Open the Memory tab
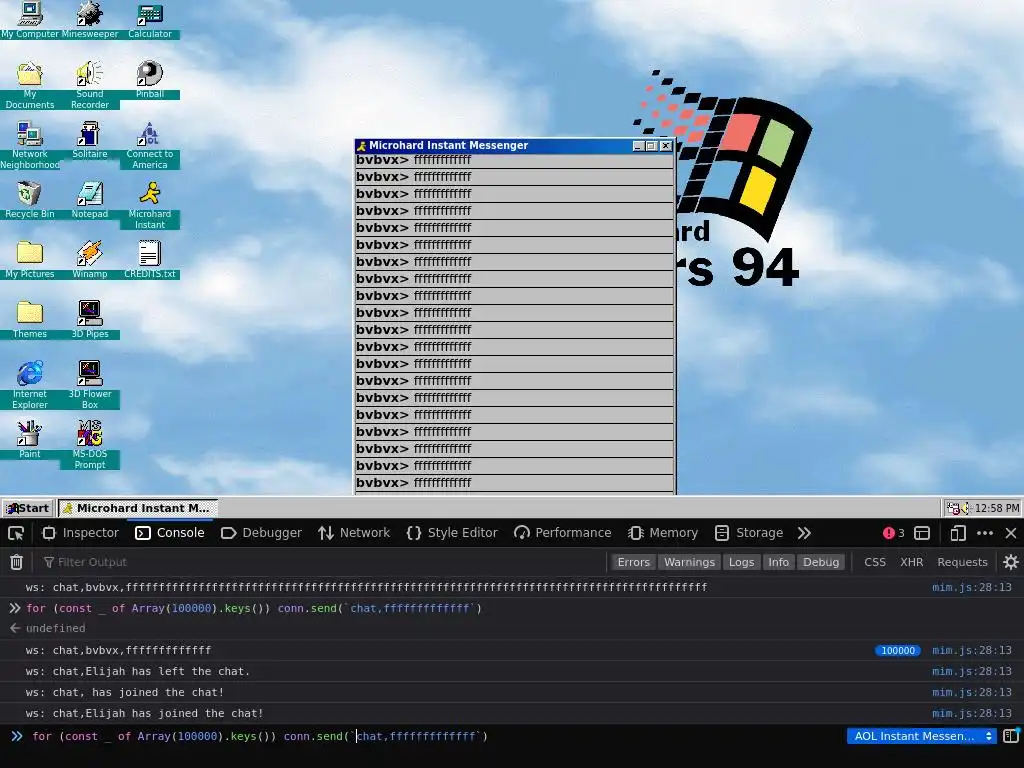1024x768 pixels. (664, 533)
